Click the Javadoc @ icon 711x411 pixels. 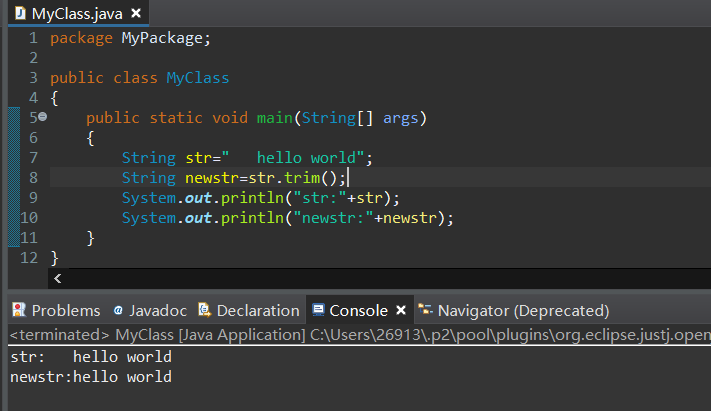118,310
